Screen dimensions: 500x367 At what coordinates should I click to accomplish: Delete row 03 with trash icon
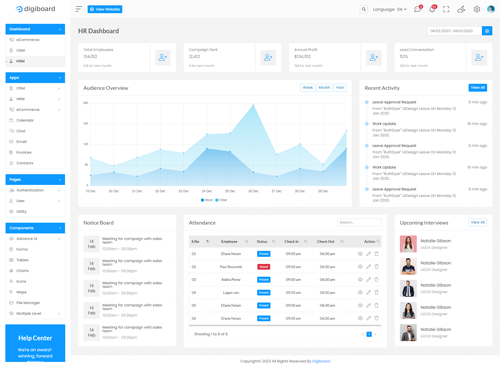376,279
